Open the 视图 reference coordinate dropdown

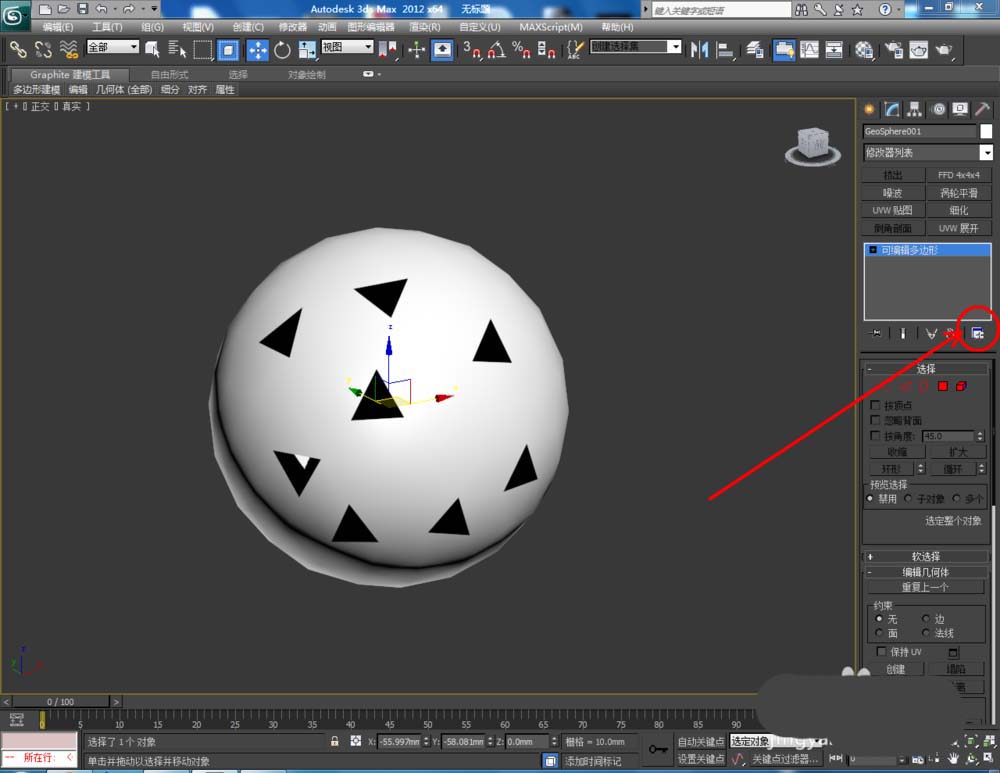(347, 47)
